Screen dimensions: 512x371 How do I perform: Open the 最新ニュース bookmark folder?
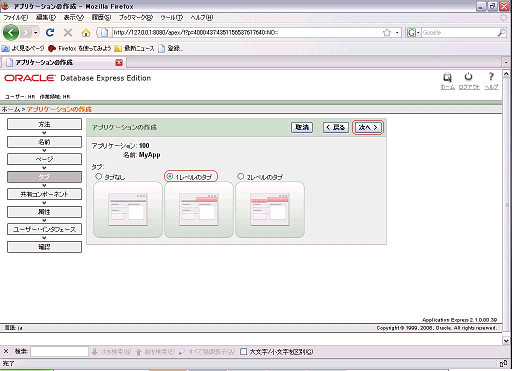(x=134, y=49)
